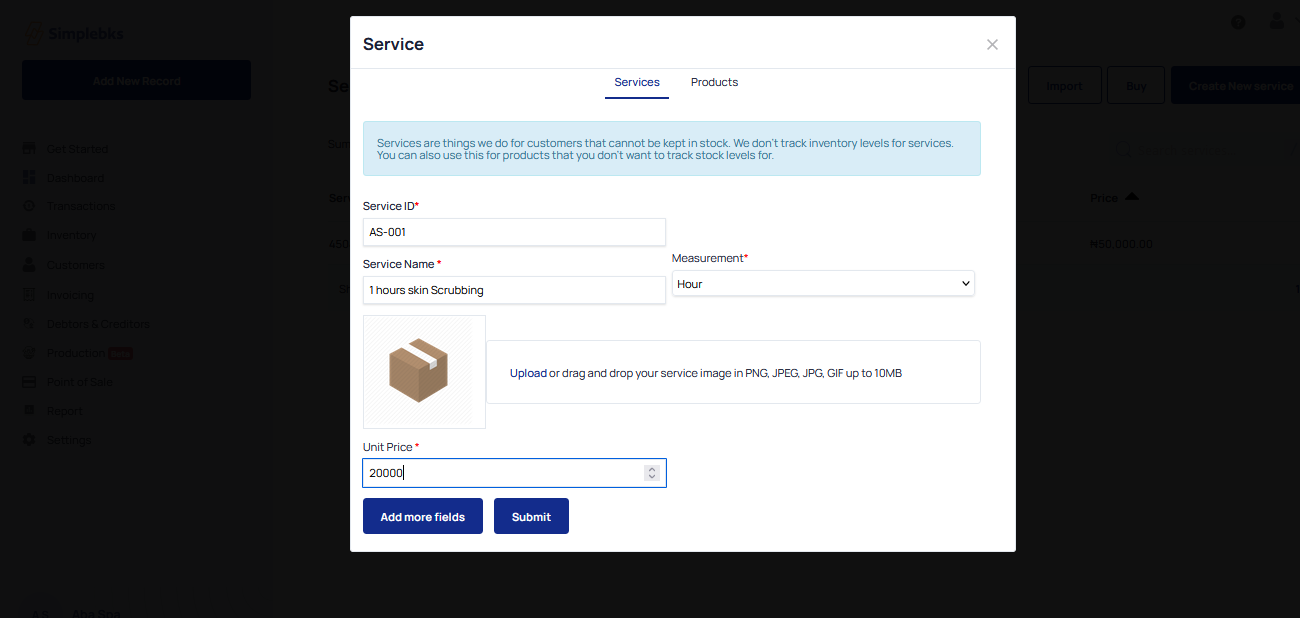Viewport: 1300px width, 618px height.
Task: Increase Unit Price using the spinner up arrow
Action: [652, 469]
